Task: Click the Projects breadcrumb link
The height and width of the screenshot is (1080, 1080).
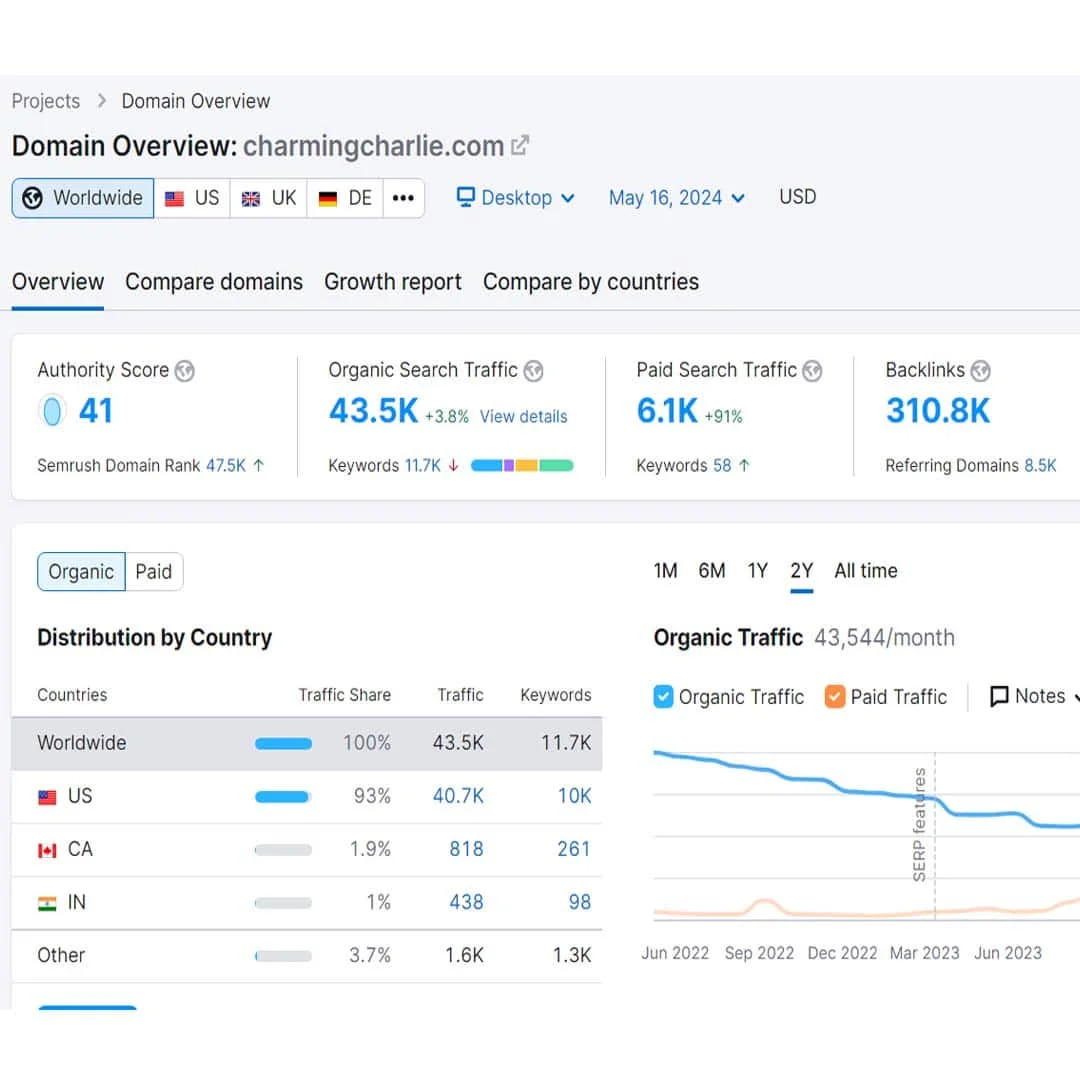Action: point(45,101)
